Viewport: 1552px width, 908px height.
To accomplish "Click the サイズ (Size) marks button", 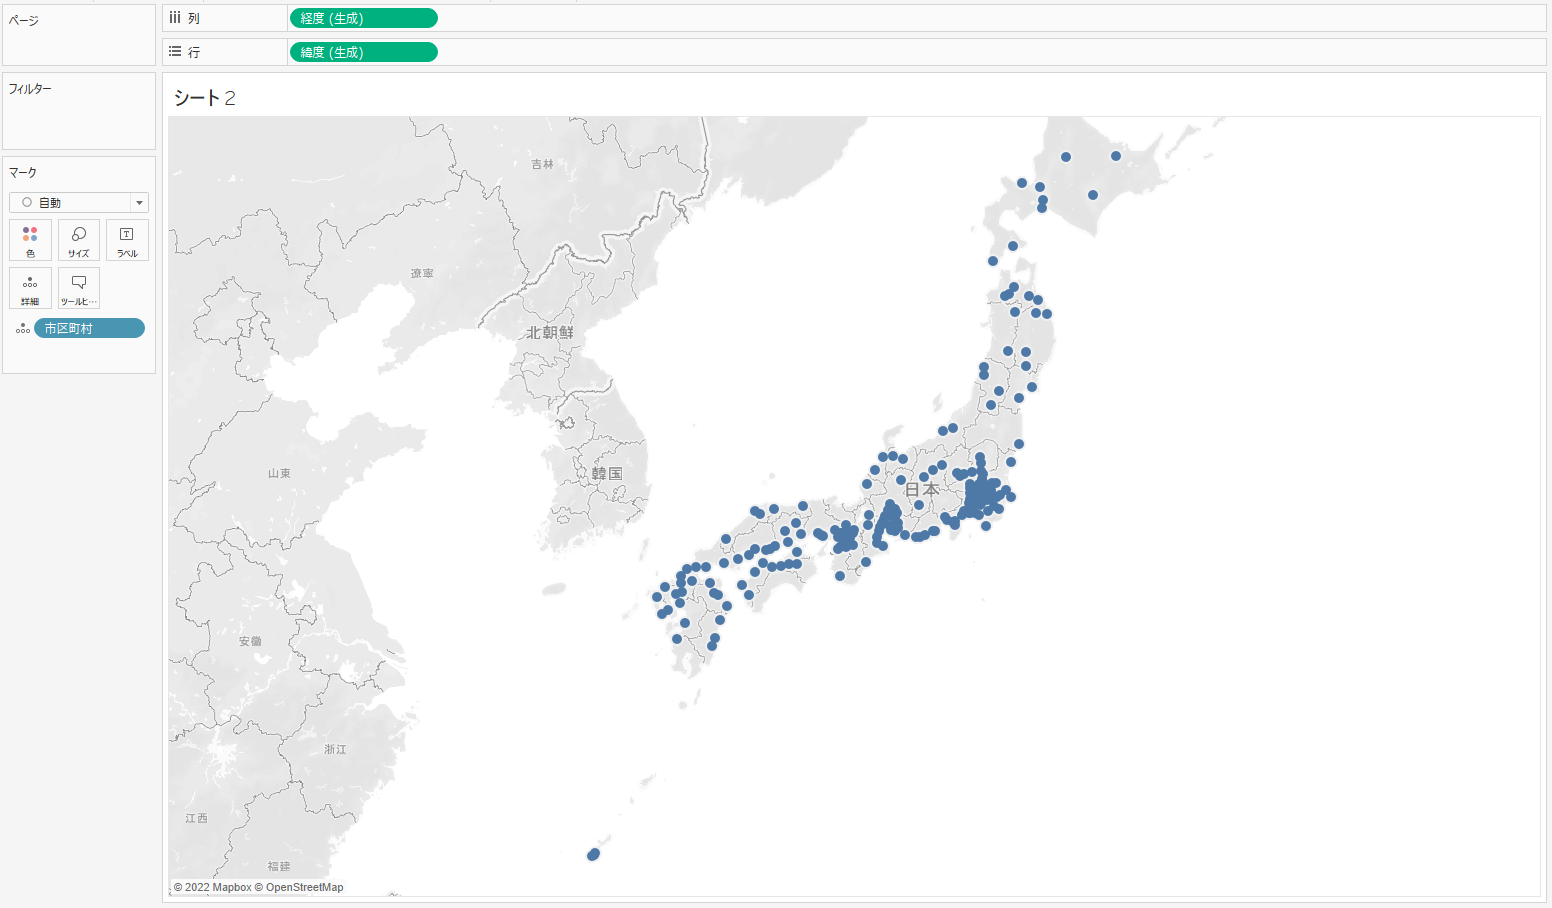I will (79, 240).
